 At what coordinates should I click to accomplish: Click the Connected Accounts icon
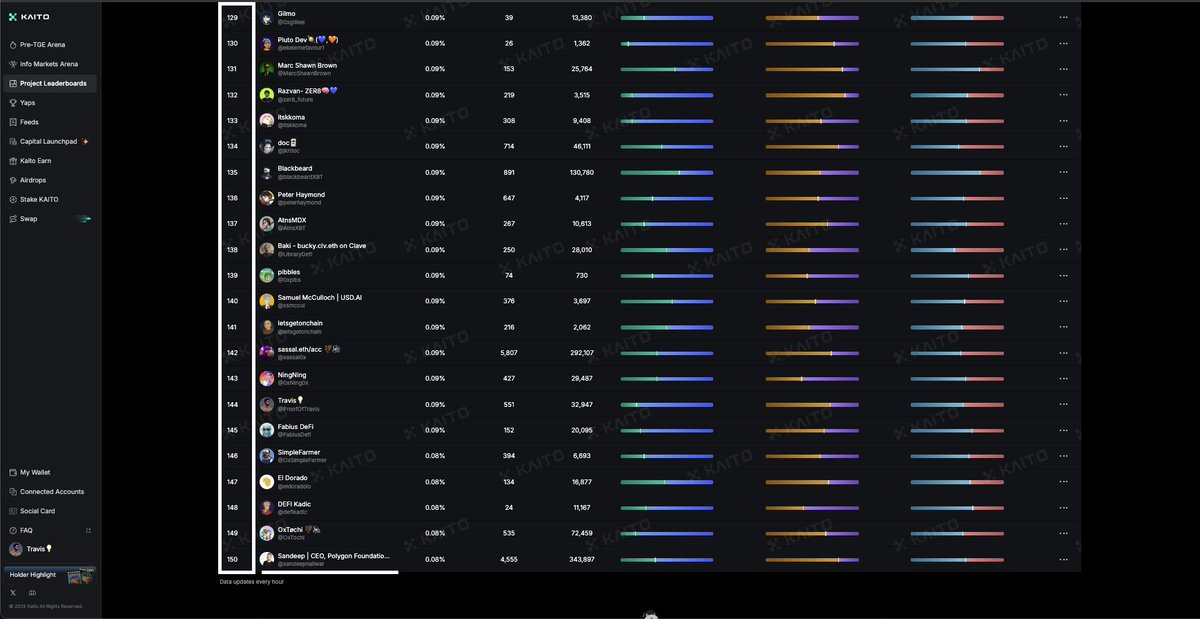click(13, 492)
